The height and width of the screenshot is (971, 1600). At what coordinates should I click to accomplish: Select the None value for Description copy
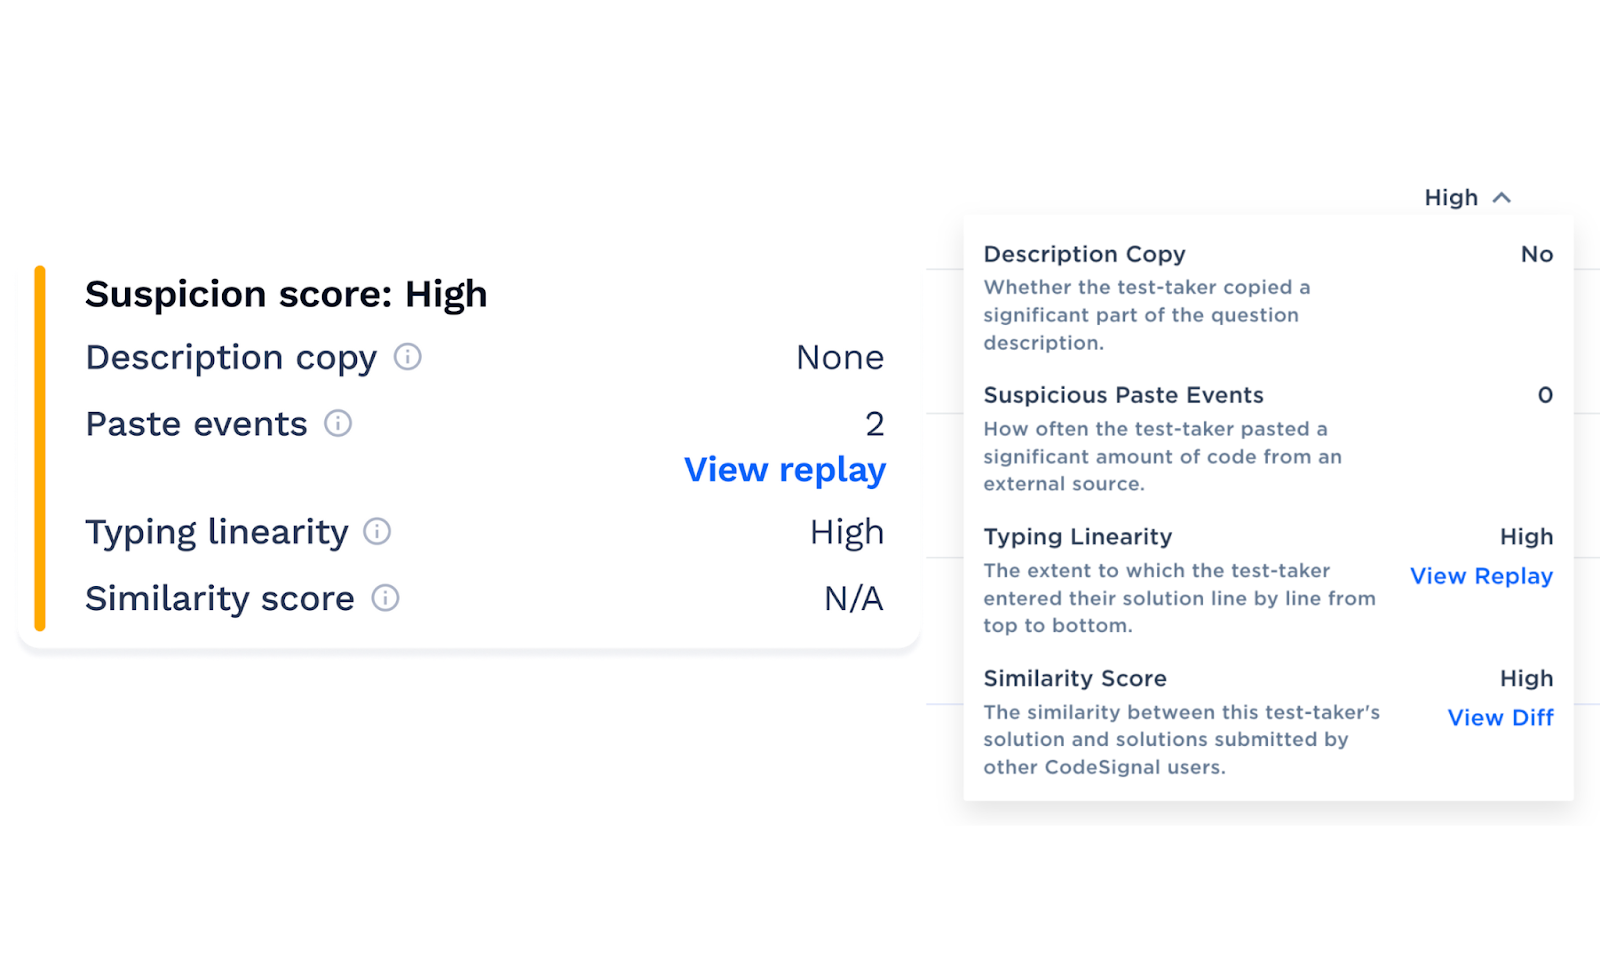839,357
